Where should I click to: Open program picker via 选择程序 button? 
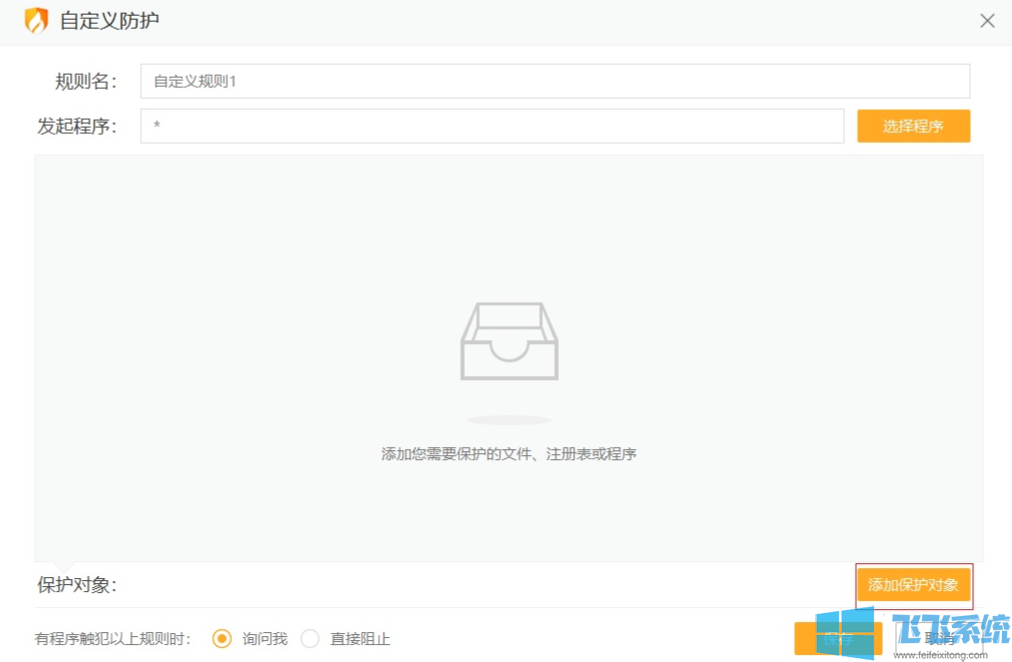912,126
